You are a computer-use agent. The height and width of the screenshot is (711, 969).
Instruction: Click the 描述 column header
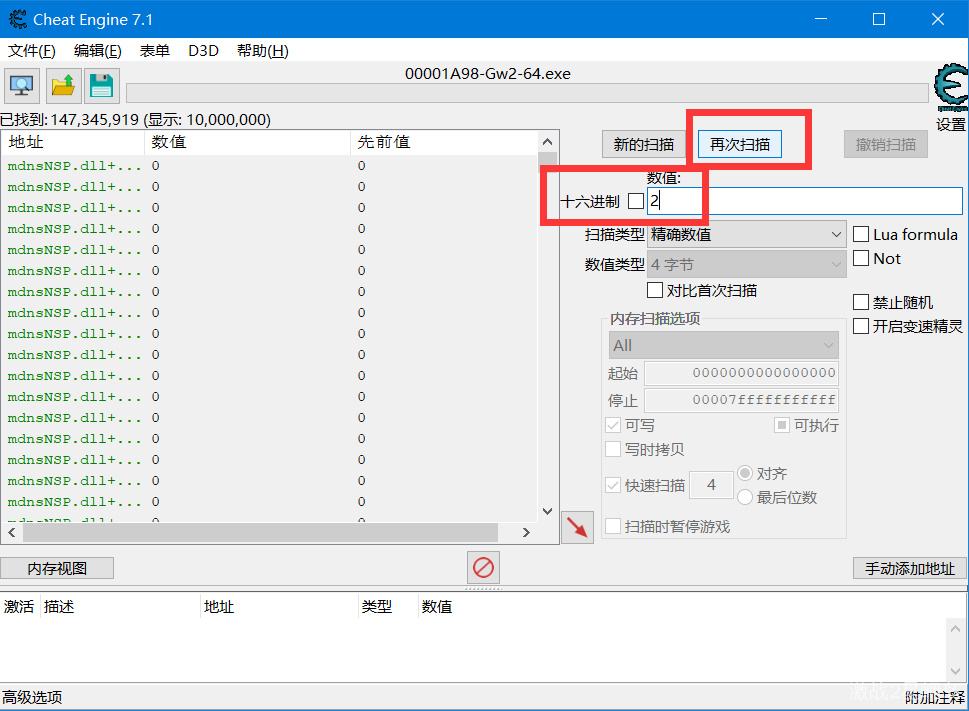pos(121,607)
